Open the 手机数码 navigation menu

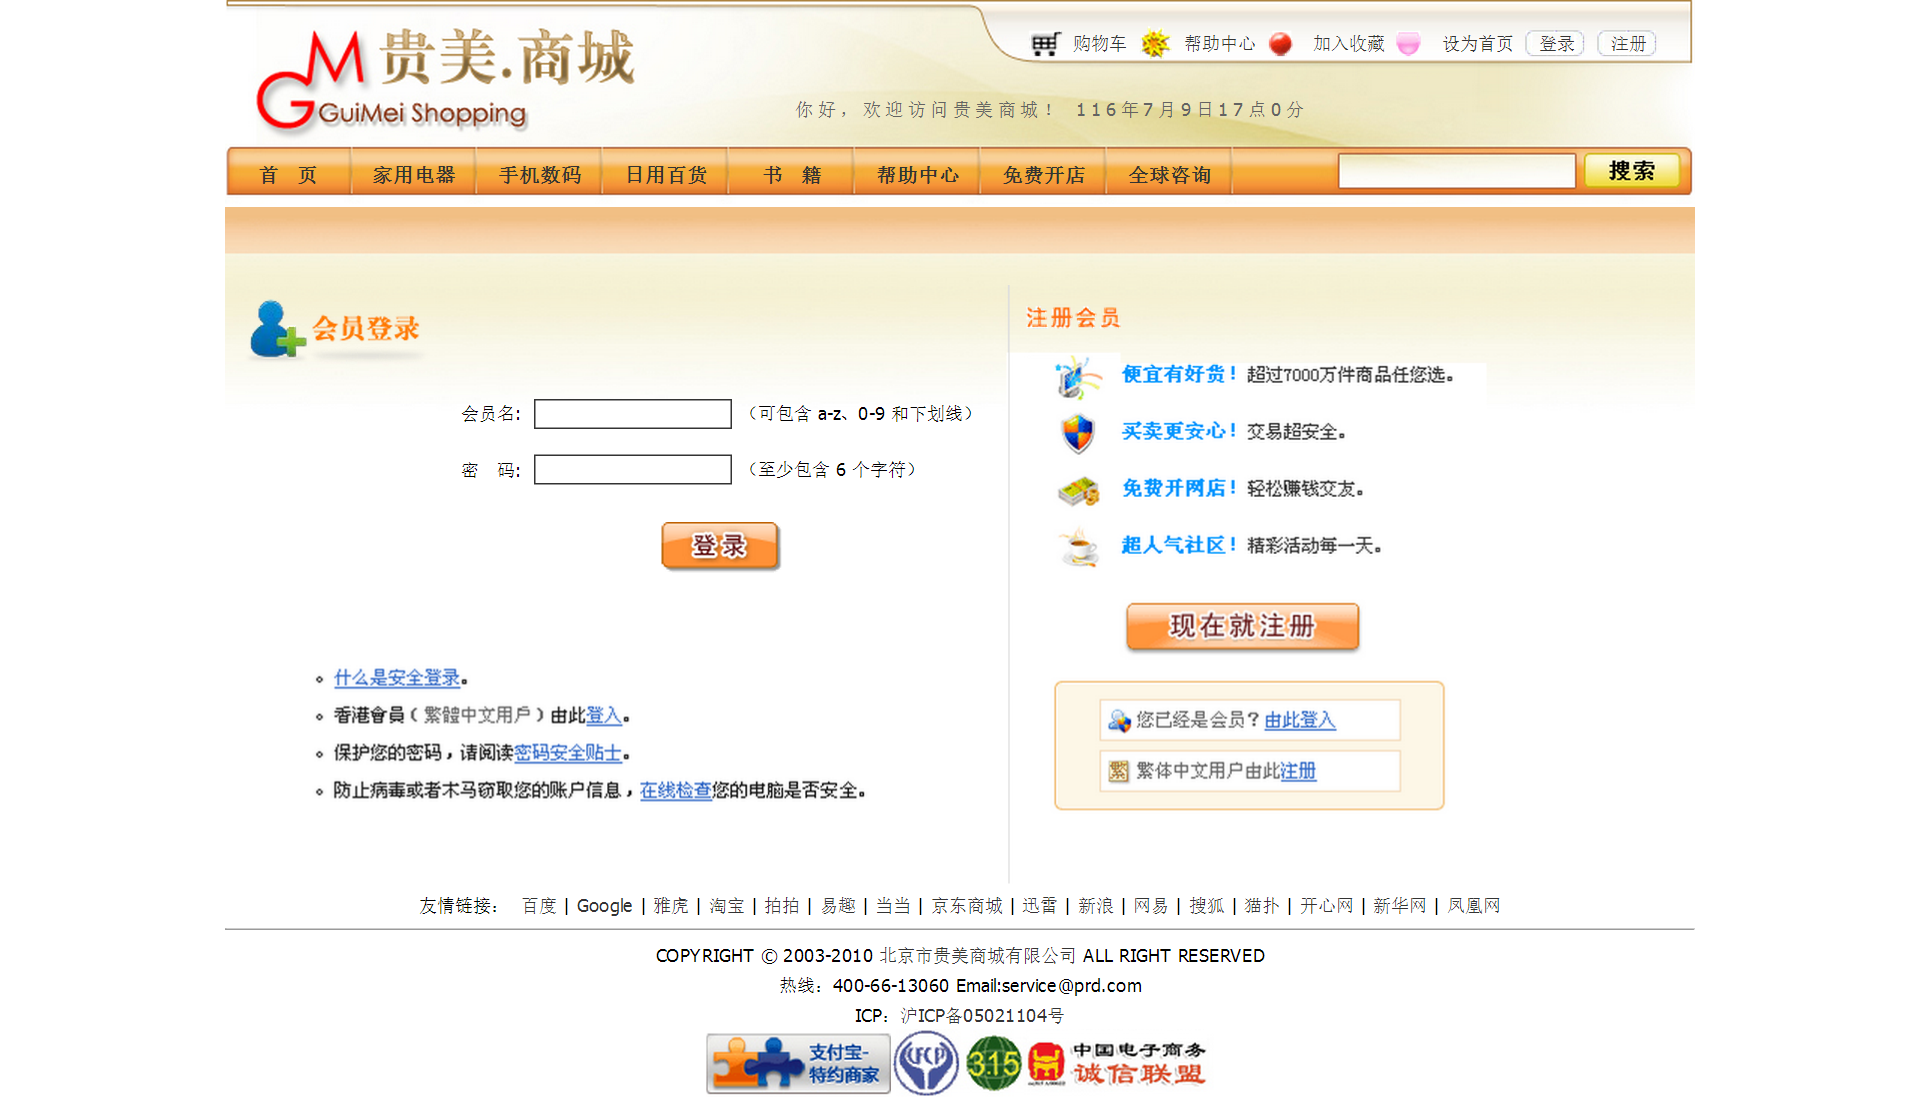coord(540,175)
